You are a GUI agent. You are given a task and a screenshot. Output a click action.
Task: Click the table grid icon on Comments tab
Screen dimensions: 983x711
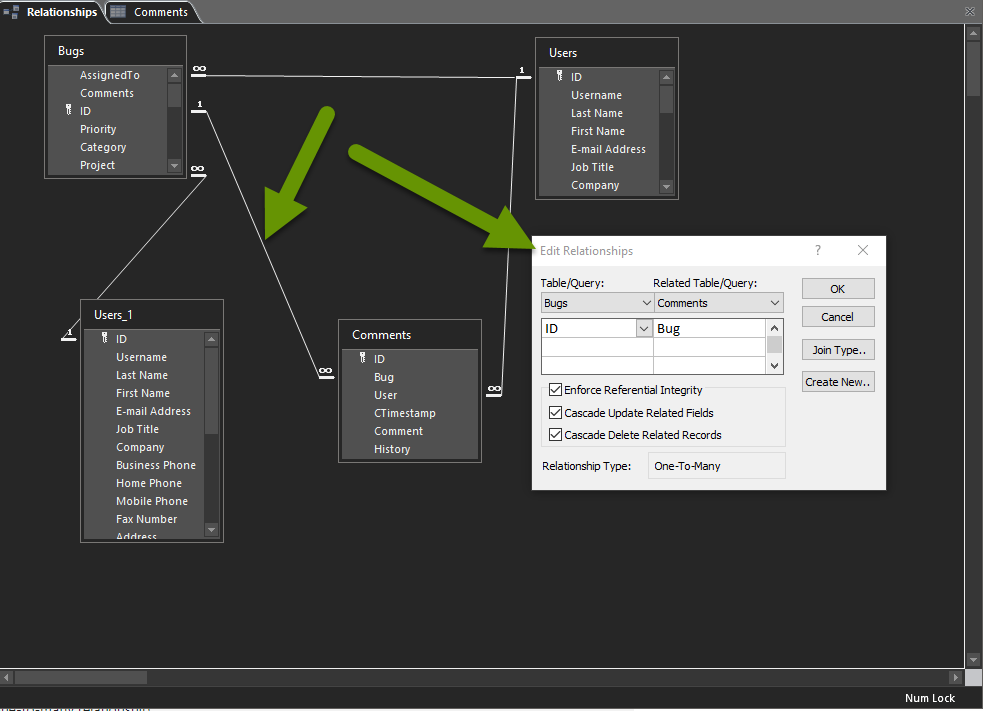[x=120, y=12]
